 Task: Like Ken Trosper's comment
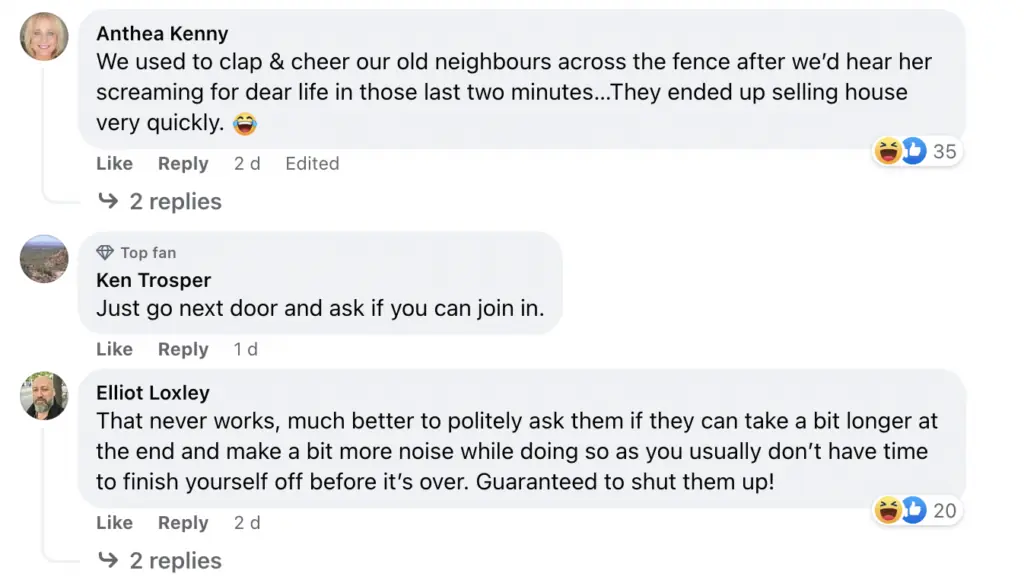pos(114,349)
